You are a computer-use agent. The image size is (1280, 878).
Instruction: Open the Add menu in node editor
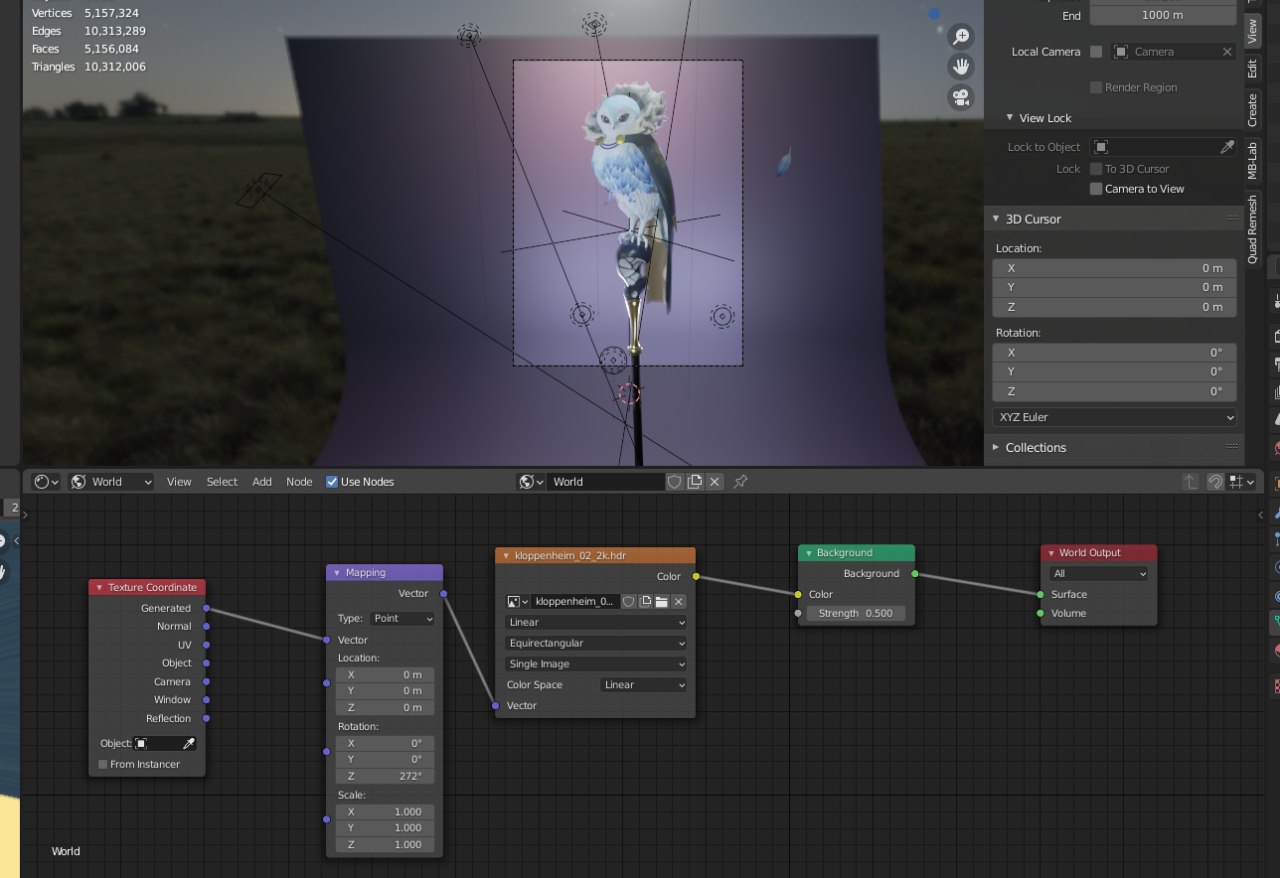point(262,482)
